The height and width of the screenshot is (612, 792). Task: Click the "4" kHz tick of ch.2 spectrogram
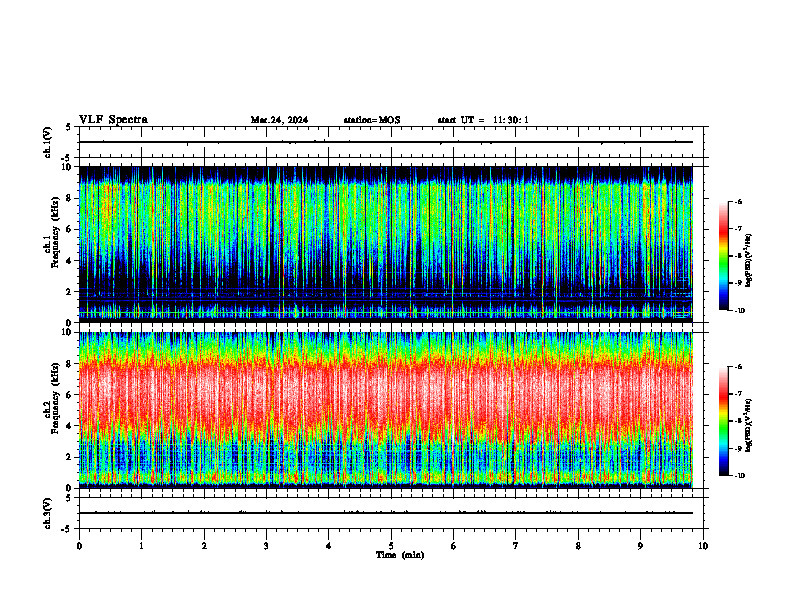pos(70,426)
